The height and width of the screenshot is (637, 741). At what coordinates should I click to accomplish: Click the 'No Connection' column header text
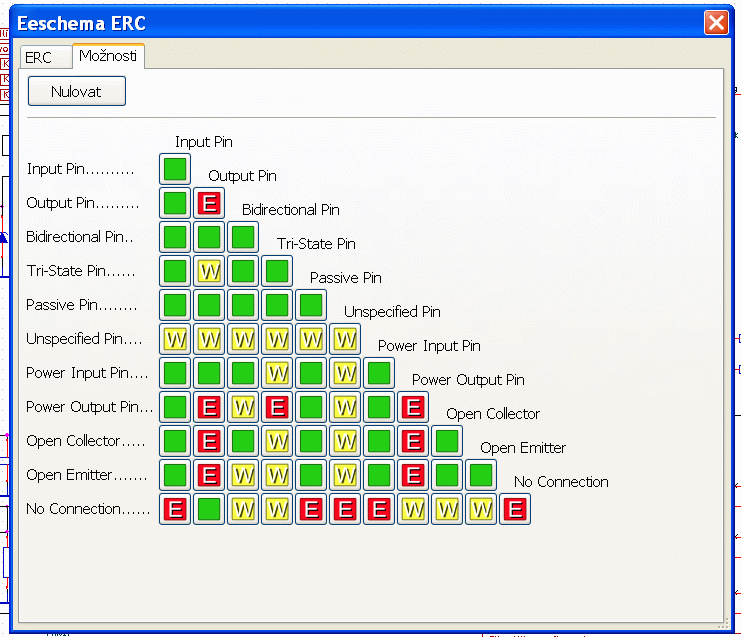(561, 482)
